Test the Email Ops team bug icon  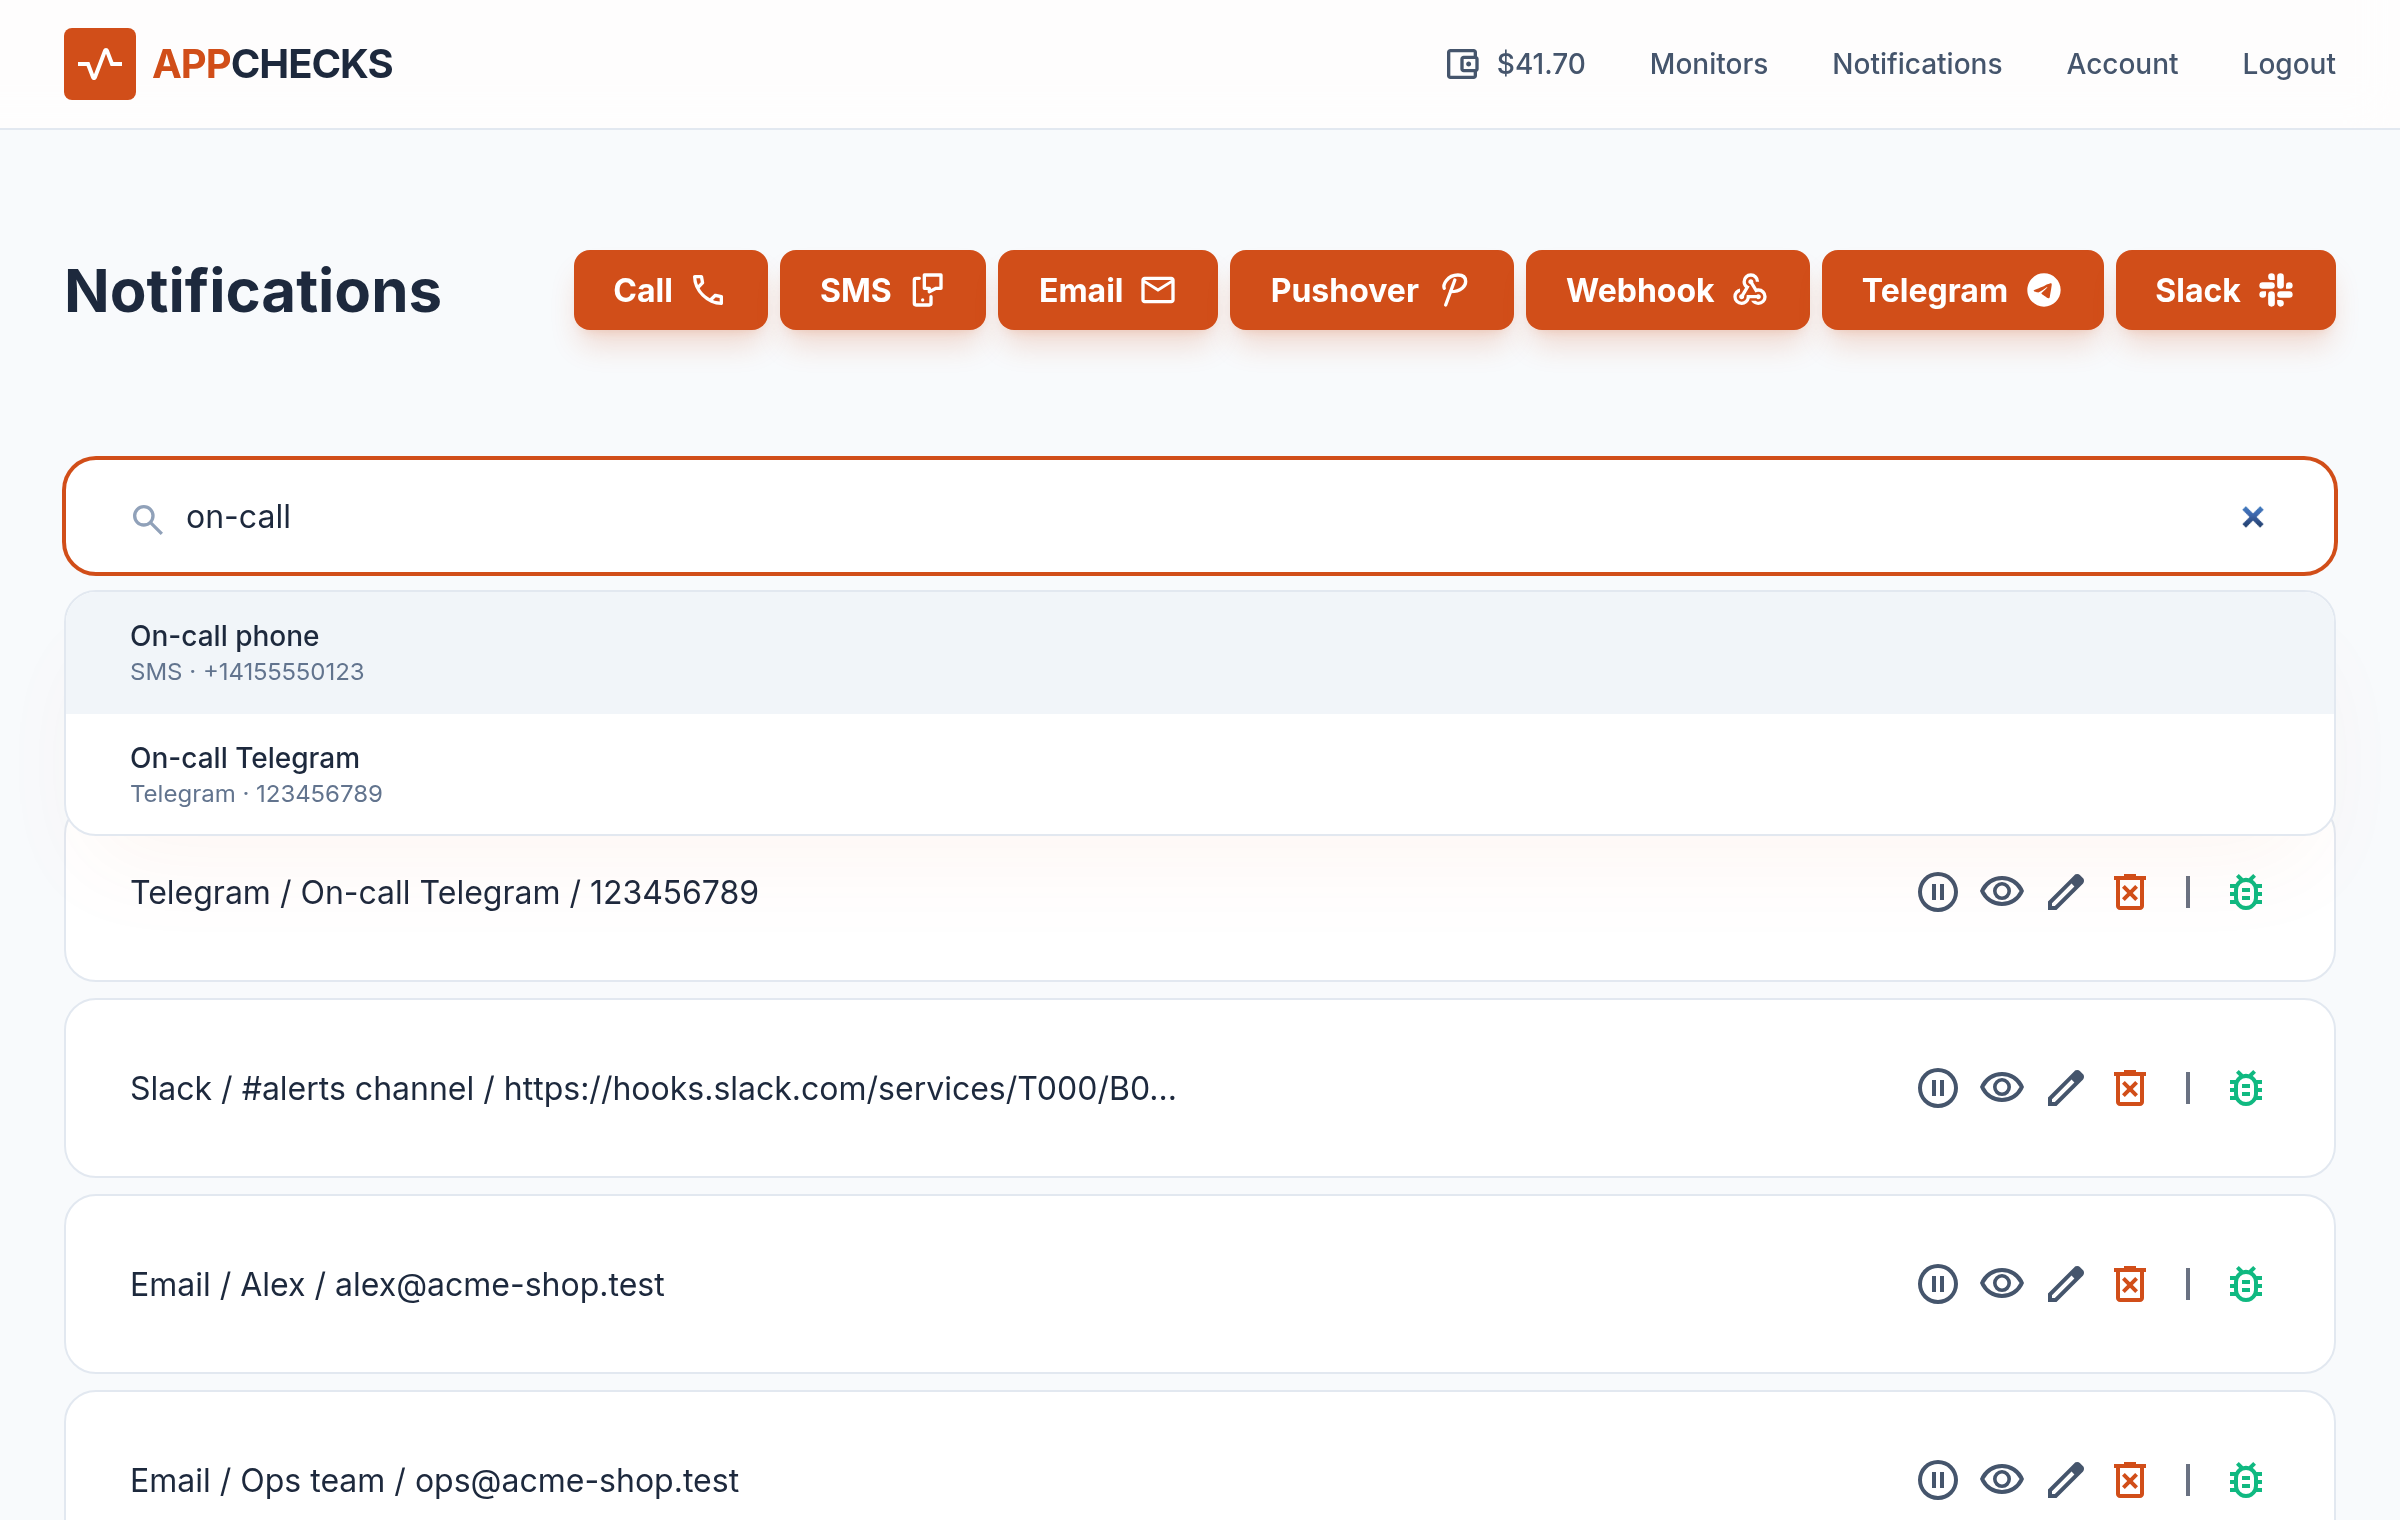(2245, 1480)
